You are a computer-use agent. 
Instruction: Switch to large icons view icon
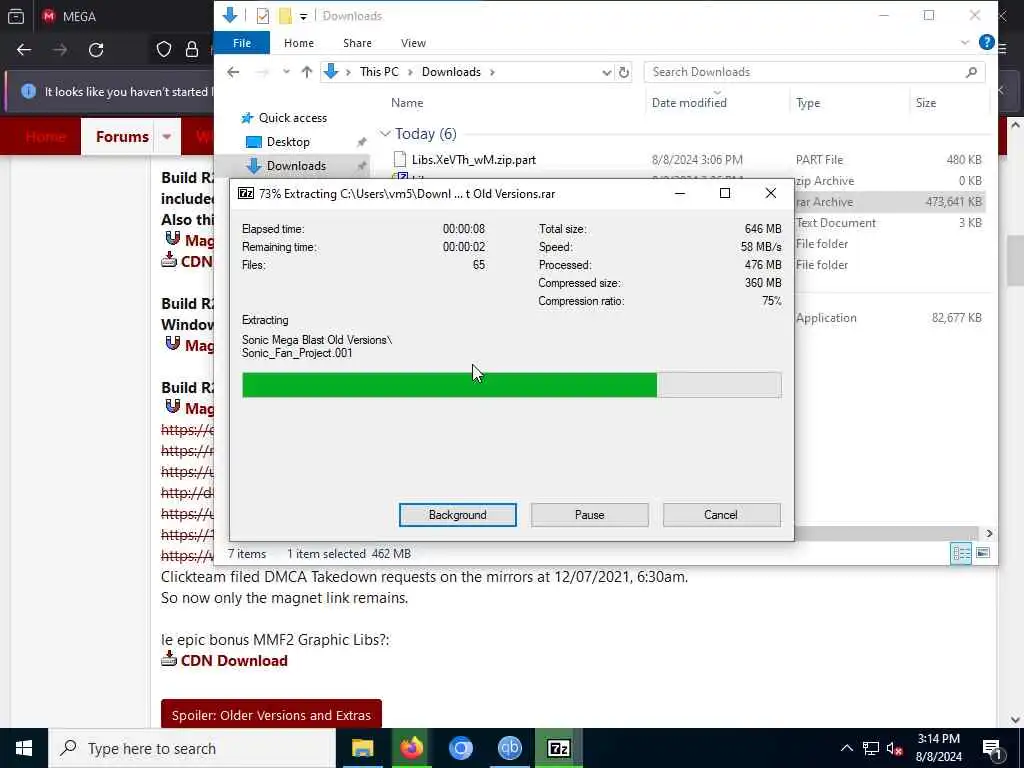coord(982,554)
